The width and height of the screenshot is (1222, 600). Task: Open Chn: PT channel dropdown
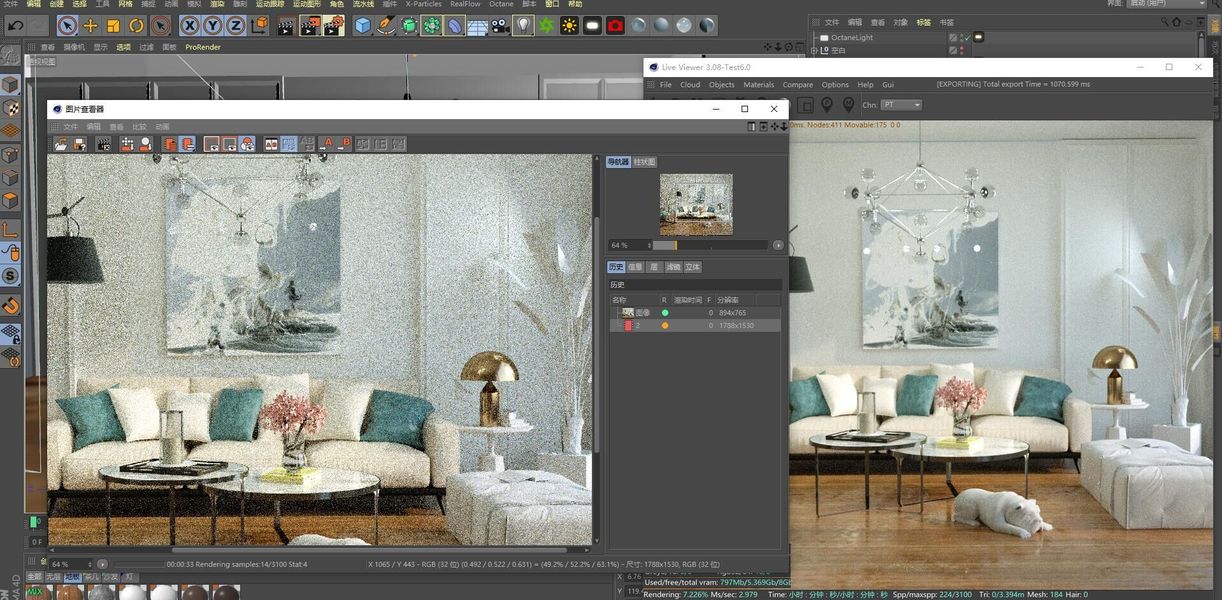[x=901, y=105]
